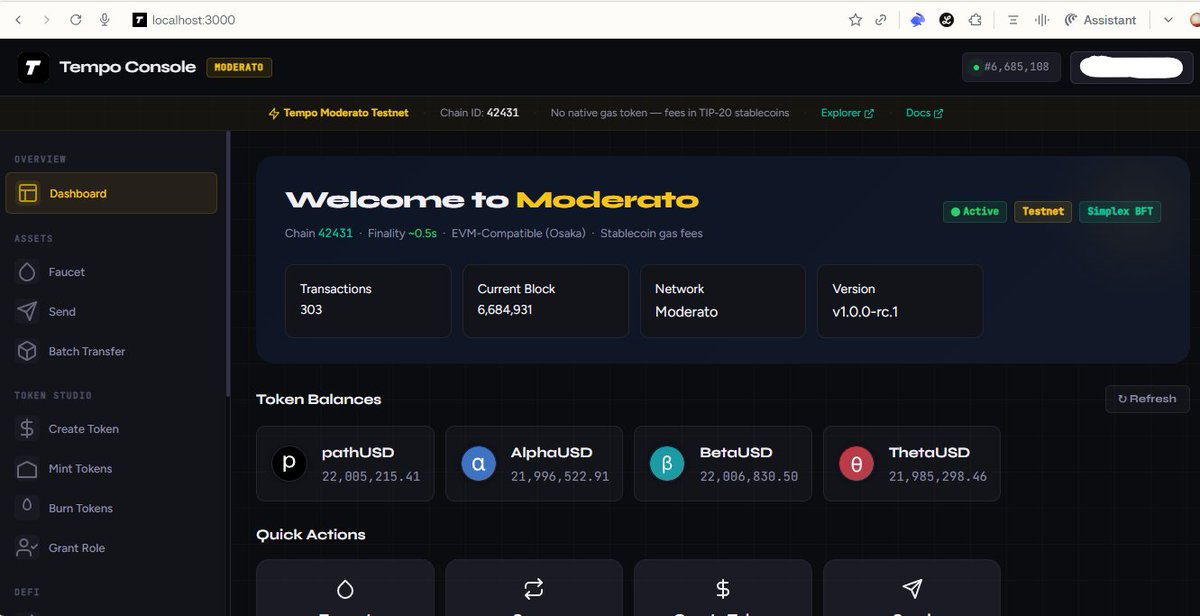Bookmark the page with the star icon
1200x616 pixels.
coord(855,20)
